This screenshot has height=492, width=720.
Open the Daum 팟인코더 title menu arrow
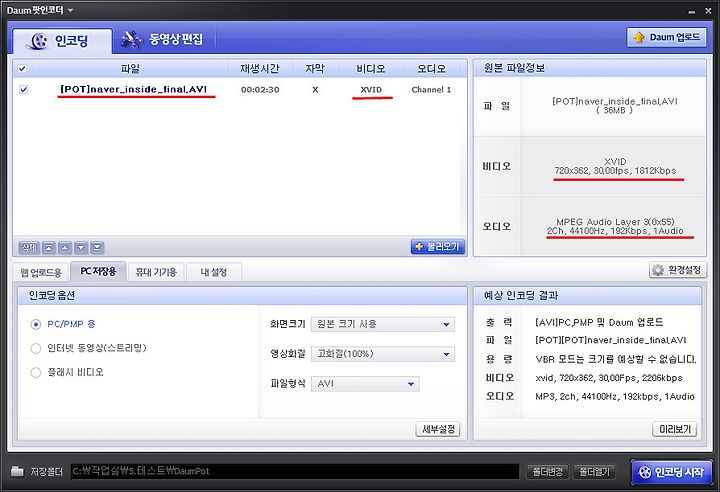(70, 10)
